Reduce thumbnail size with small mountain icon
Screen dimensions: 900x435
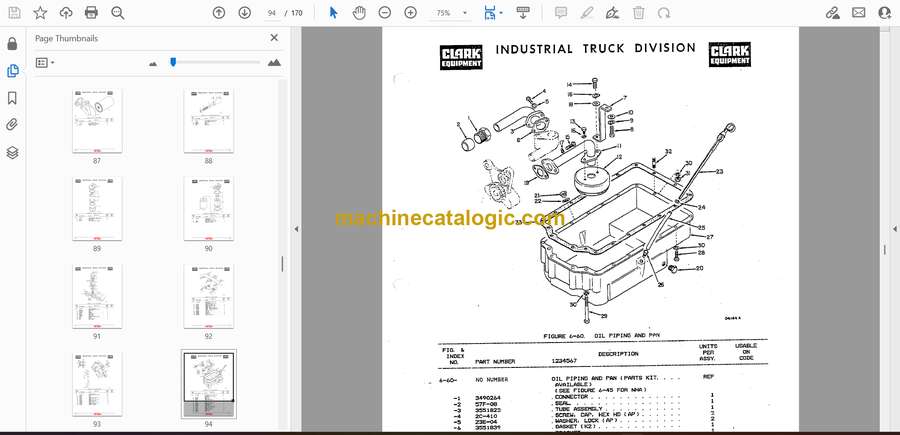click(x=153, y=64)
